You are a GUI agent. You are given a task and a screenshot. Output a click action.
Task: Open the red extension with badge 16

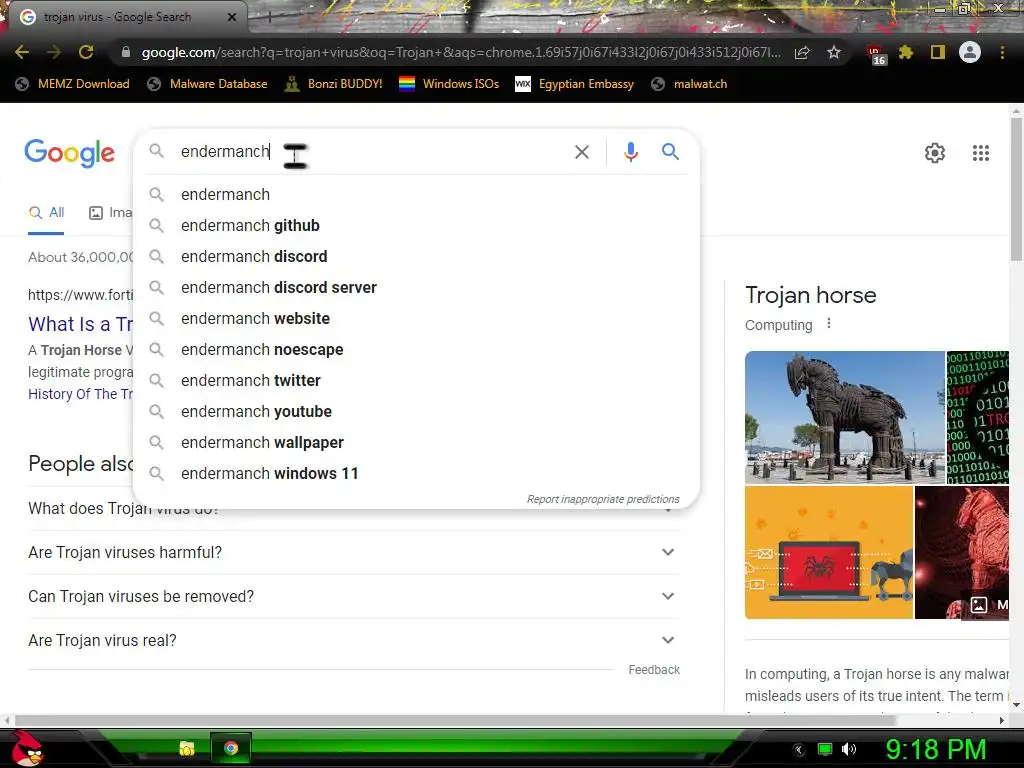[876, 55]
